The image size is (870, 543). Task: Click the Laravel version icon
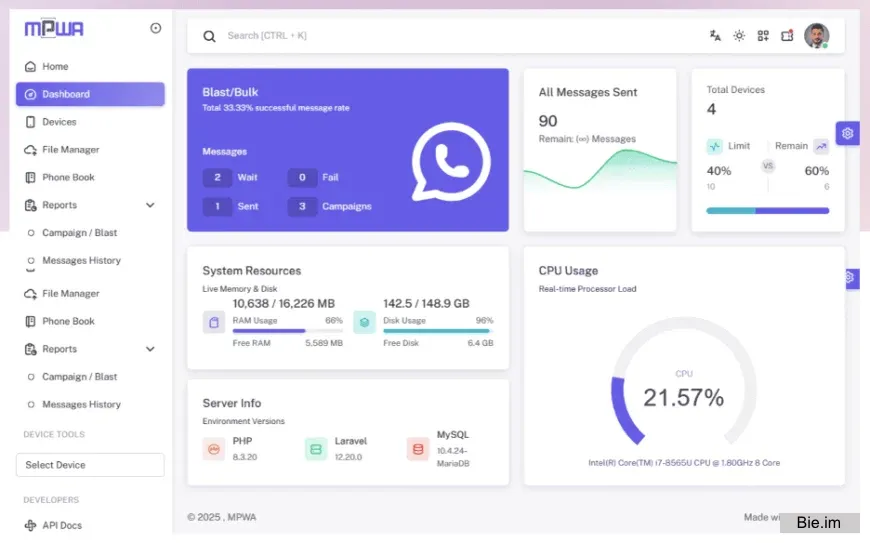316,449
